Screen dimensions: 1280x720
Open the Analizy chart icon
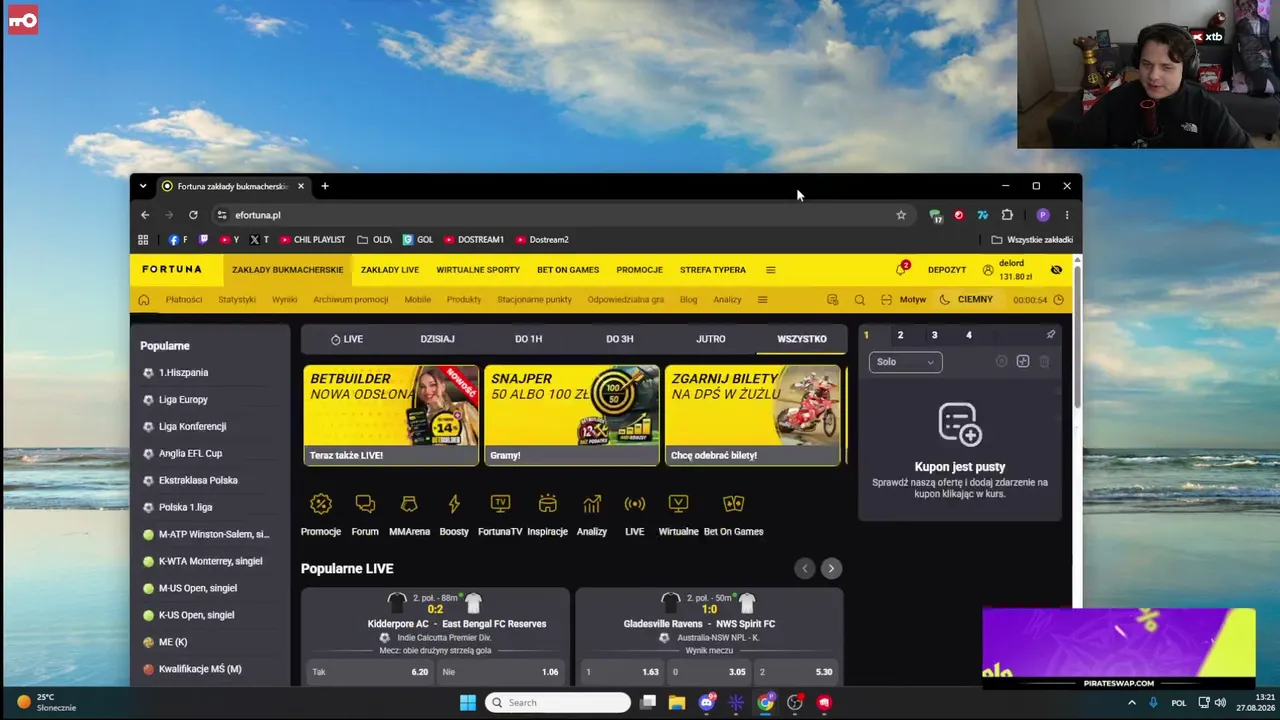click(x=592, y=504)
